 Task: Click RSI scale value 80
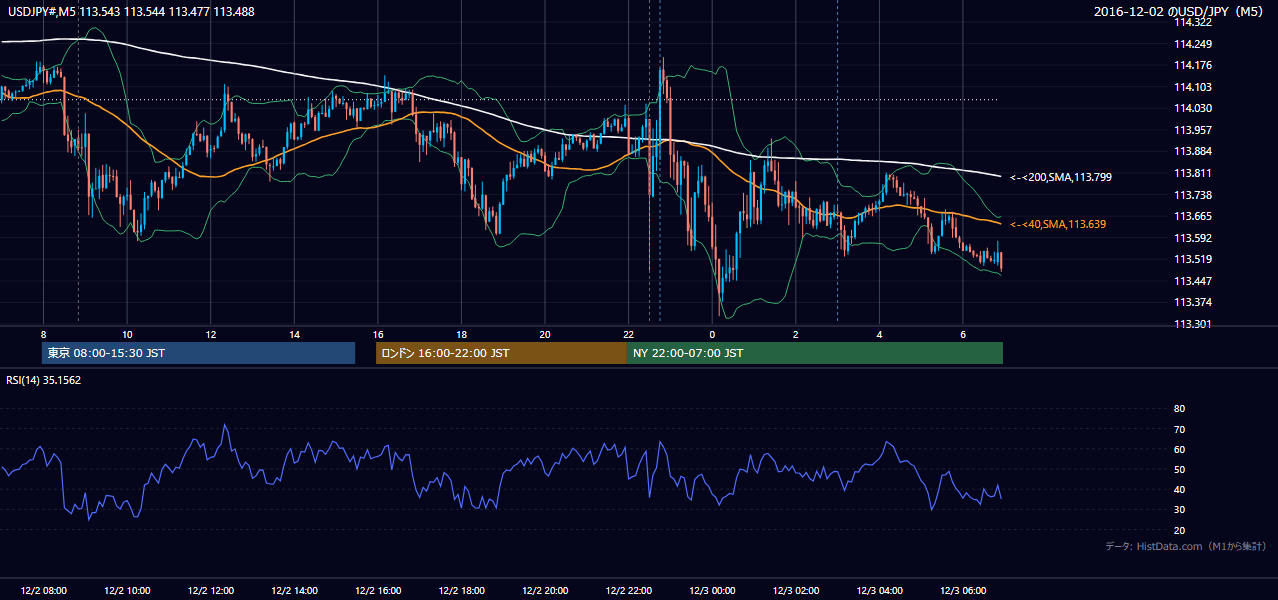pos(1179,409)
